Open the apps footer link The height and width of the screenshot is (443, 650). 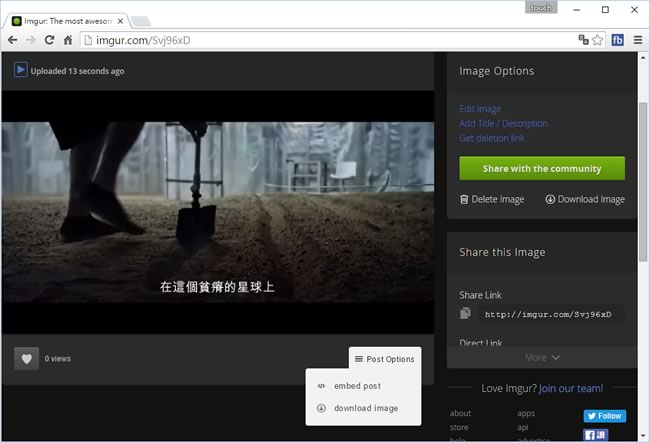tap(526, 413)
